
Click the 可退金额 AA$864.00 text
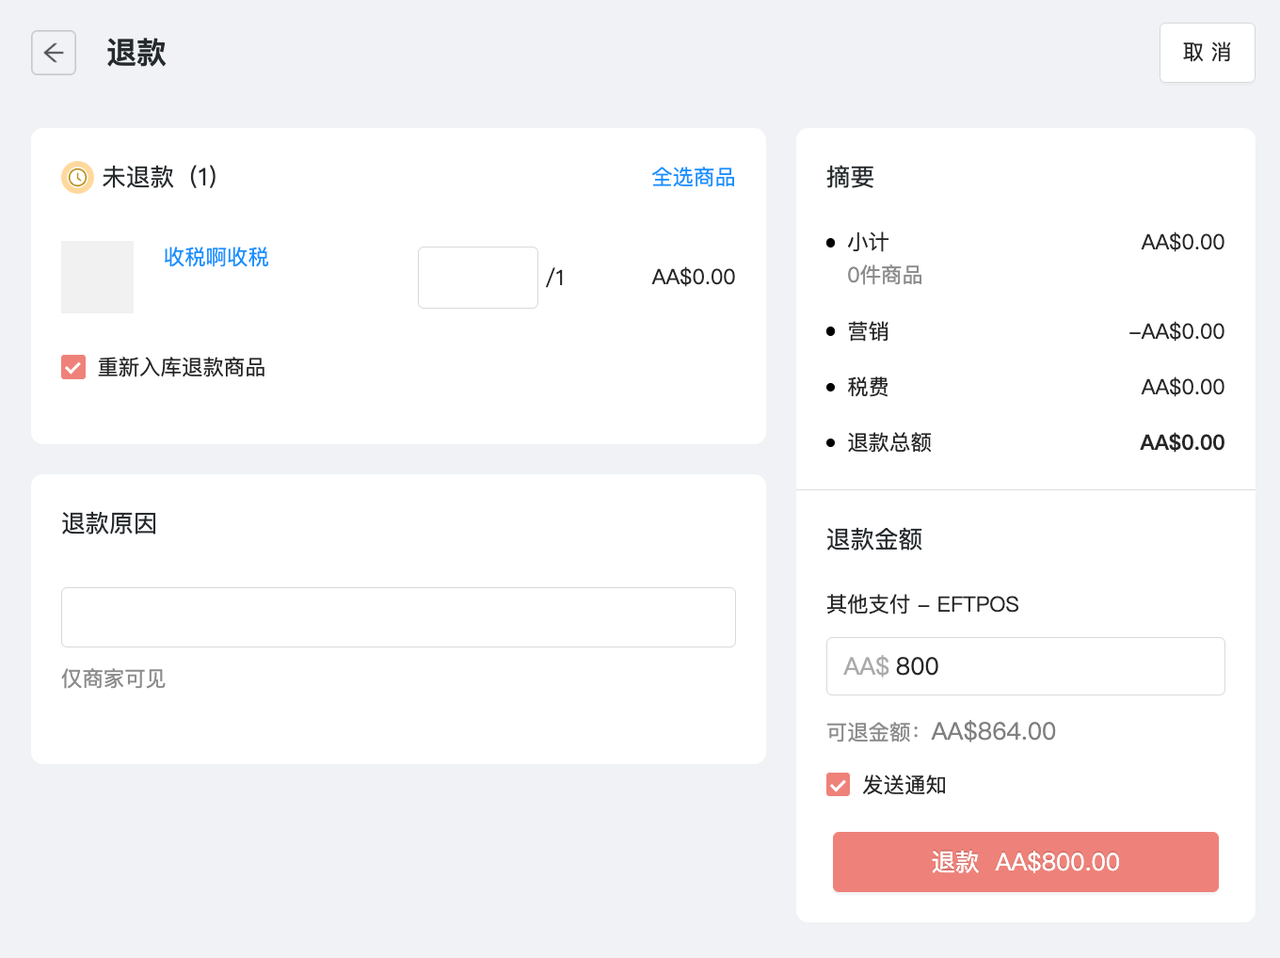pos(941,732)
